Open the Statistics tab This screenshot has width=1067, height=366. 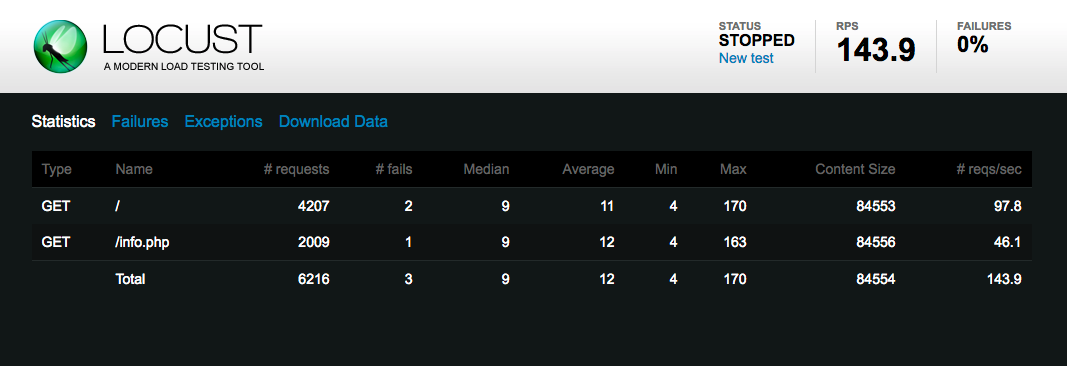(x=63, y=122)
